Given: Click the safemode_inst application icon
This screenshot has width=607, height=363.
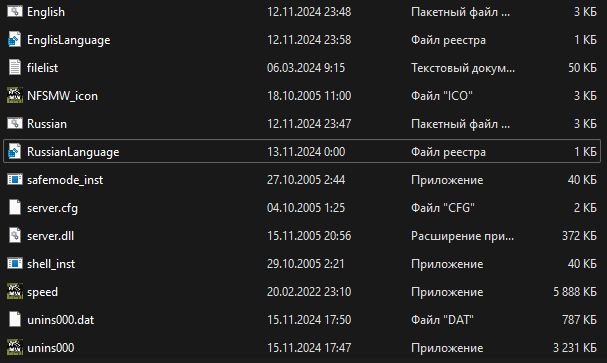Looking at the screenshot, I should pos(15,179).
